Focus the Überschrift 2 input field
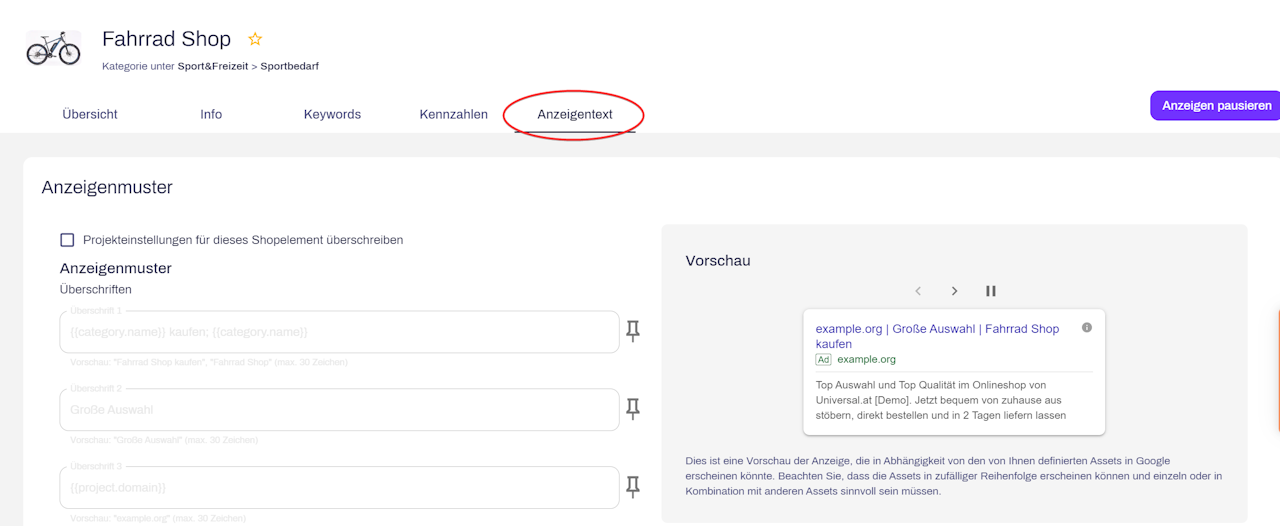Image resolution: width=1280 pixels, height=526 pixels. tap(339, 410)
